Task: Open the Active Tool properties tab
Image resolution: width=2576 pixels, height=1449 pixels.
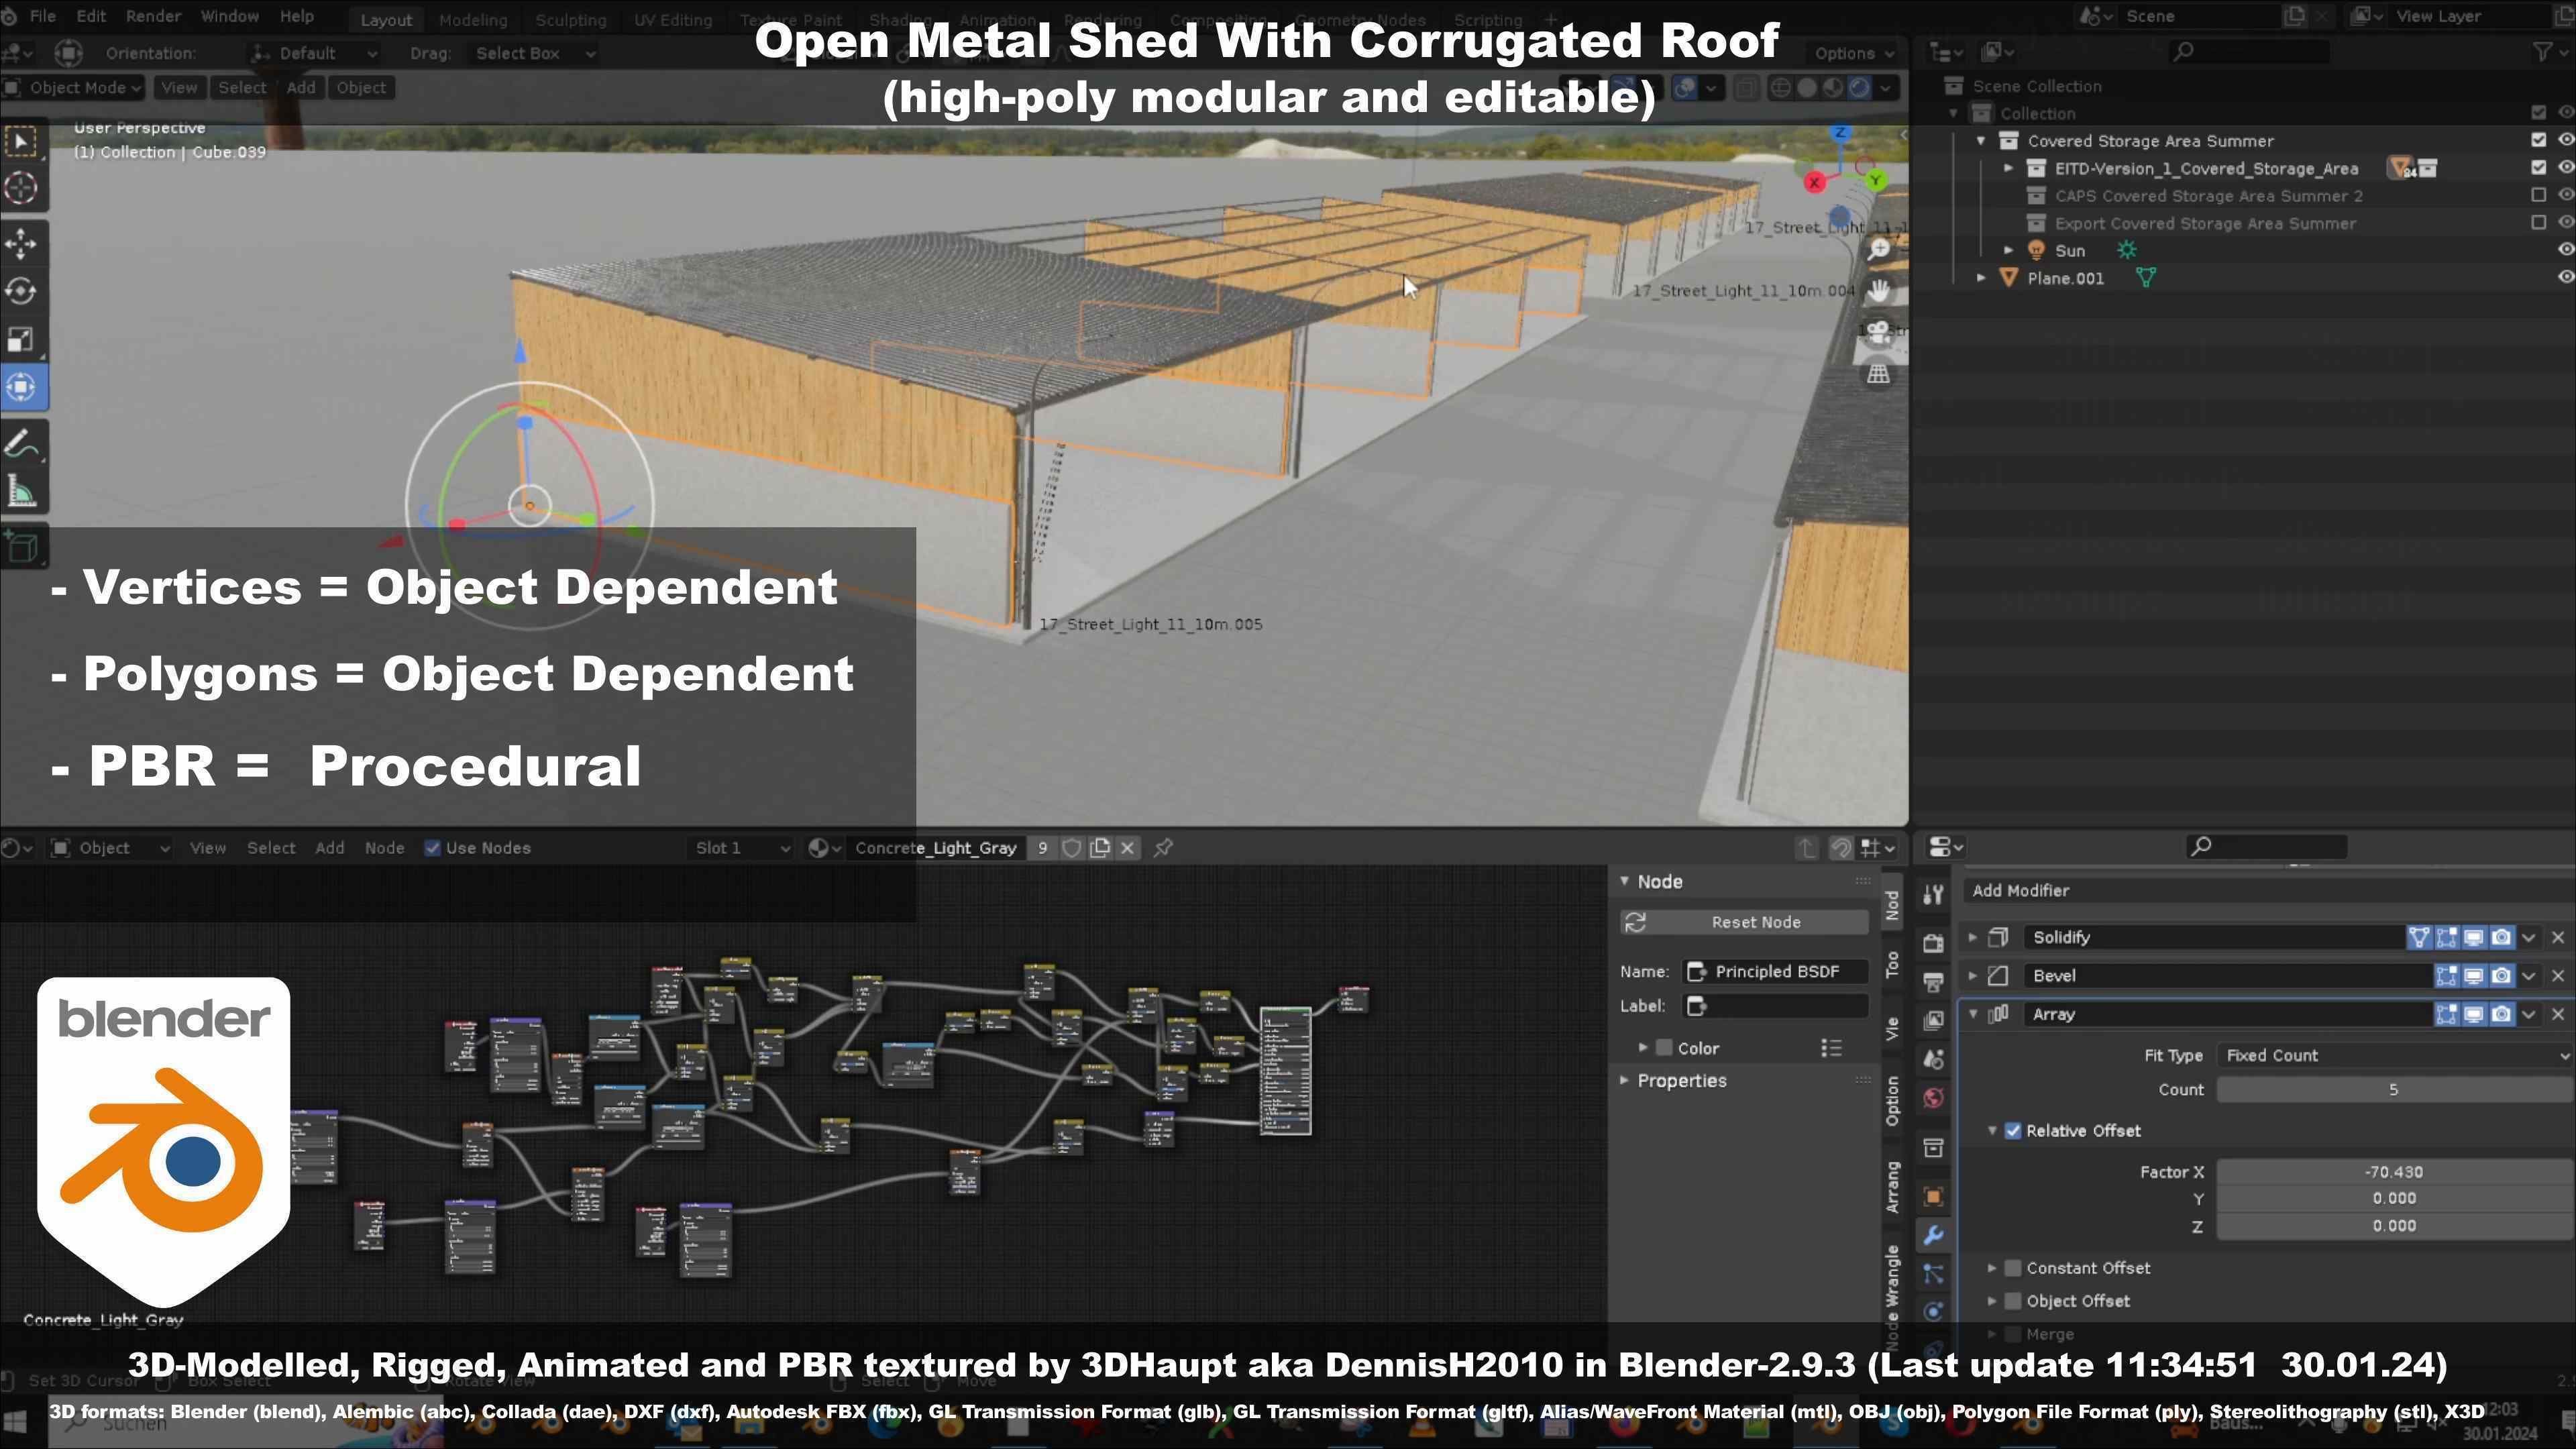Action: pos(1933,894)
